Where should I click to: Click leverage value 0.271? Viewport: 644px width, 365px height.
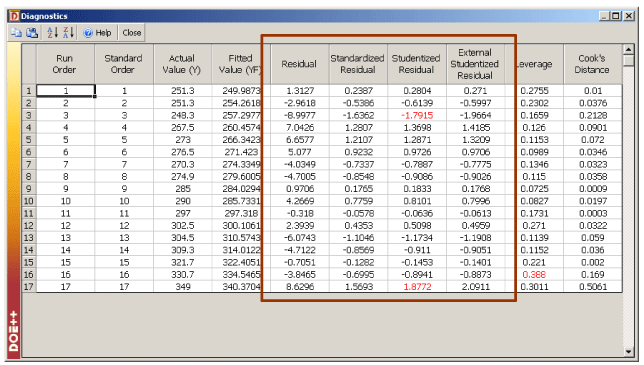(x=534, y=225)
